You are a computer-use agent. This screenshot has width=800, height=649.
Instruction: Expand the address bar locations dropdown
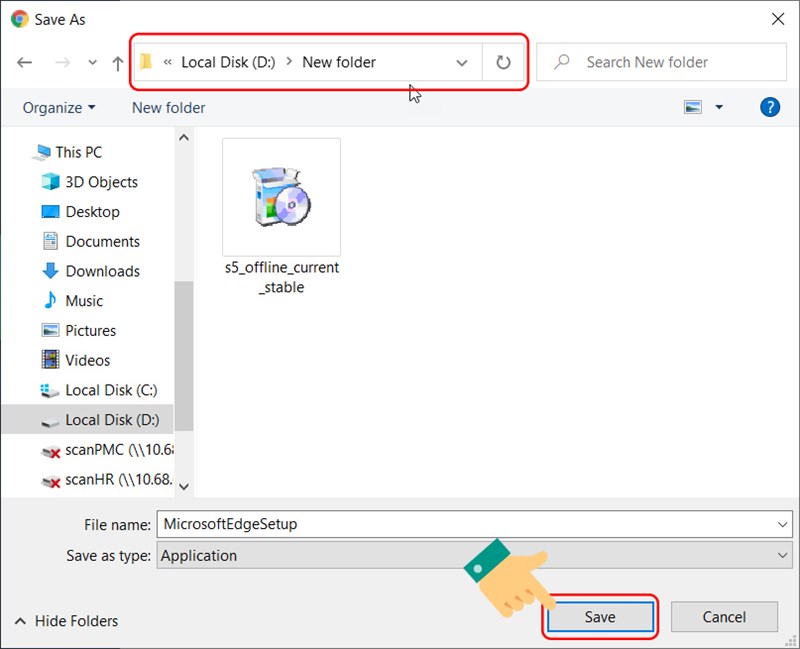point(462,62)
